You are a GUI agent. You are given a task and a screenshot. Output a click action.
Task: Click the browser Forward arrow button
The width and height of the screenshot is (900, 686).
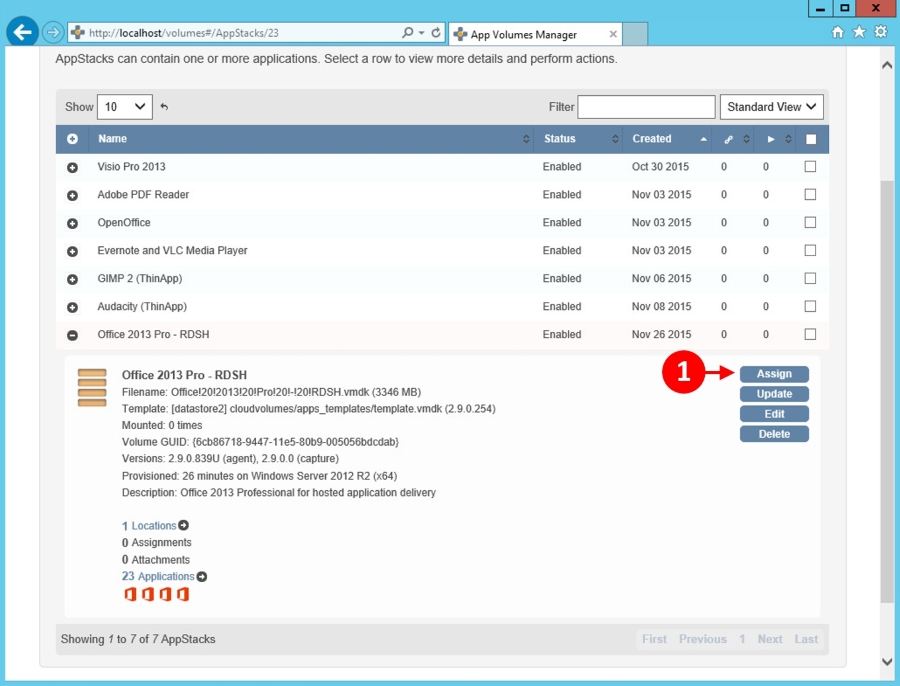tap(53, 33)
